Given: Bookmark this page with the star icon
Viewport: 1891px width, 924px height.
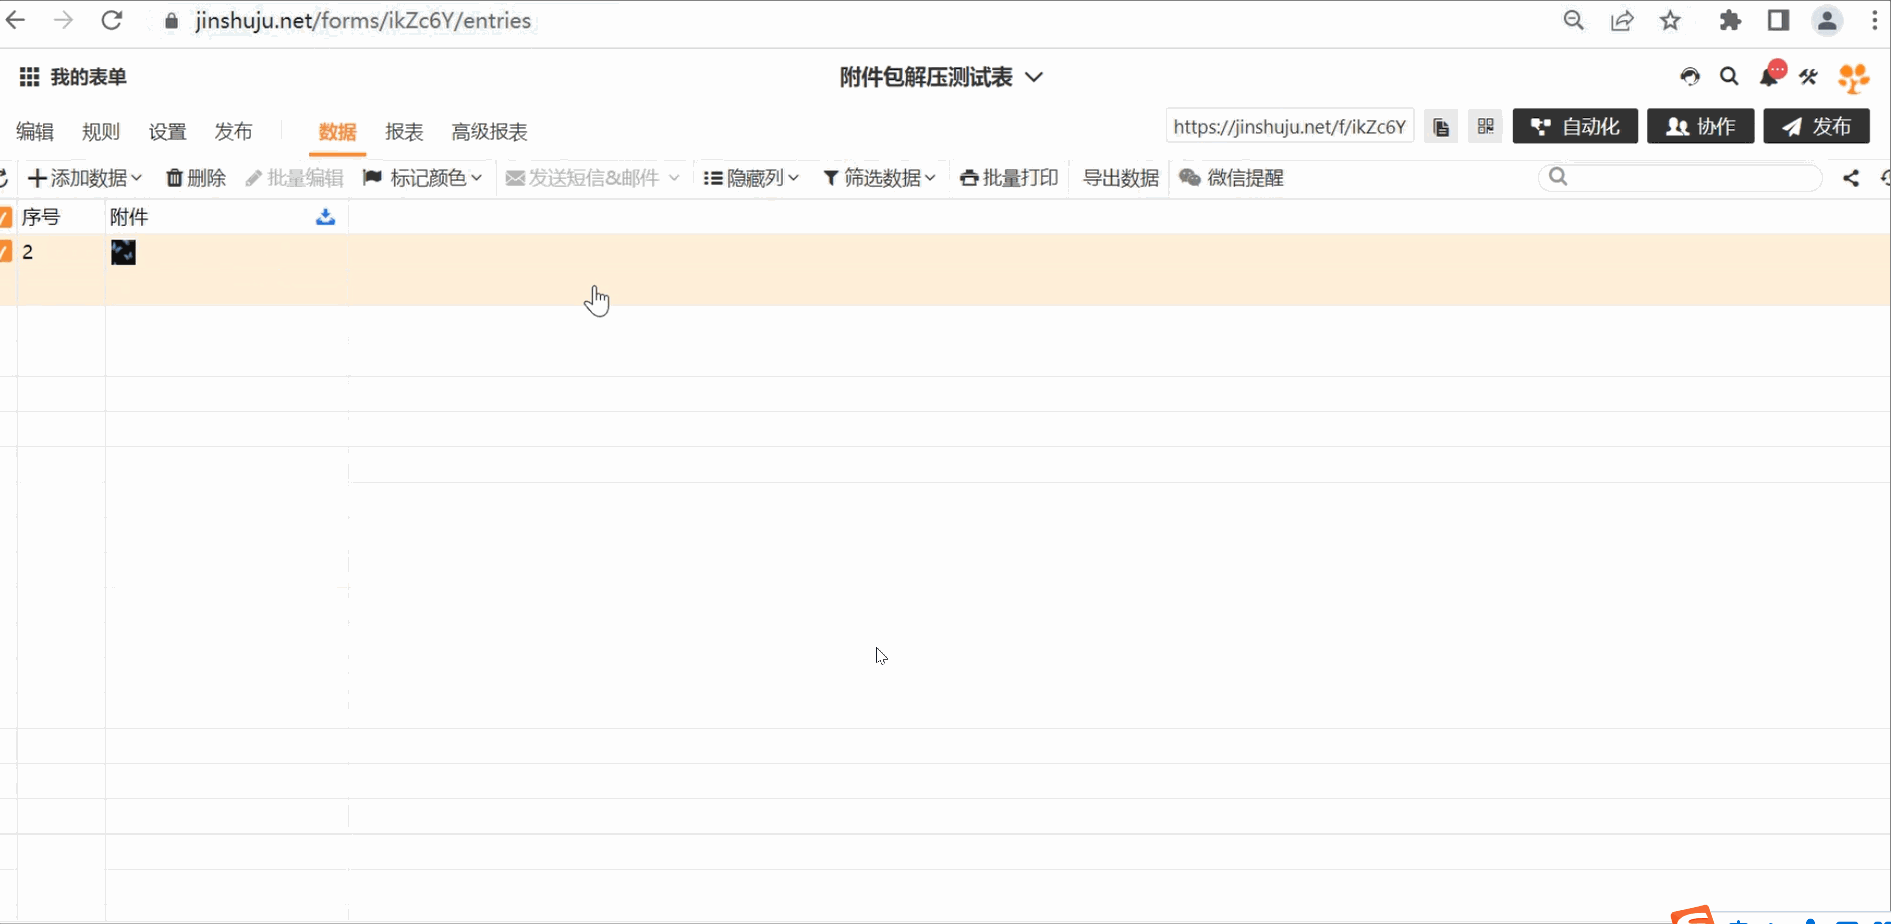Looking at the screenshot, I should 1670,21.
